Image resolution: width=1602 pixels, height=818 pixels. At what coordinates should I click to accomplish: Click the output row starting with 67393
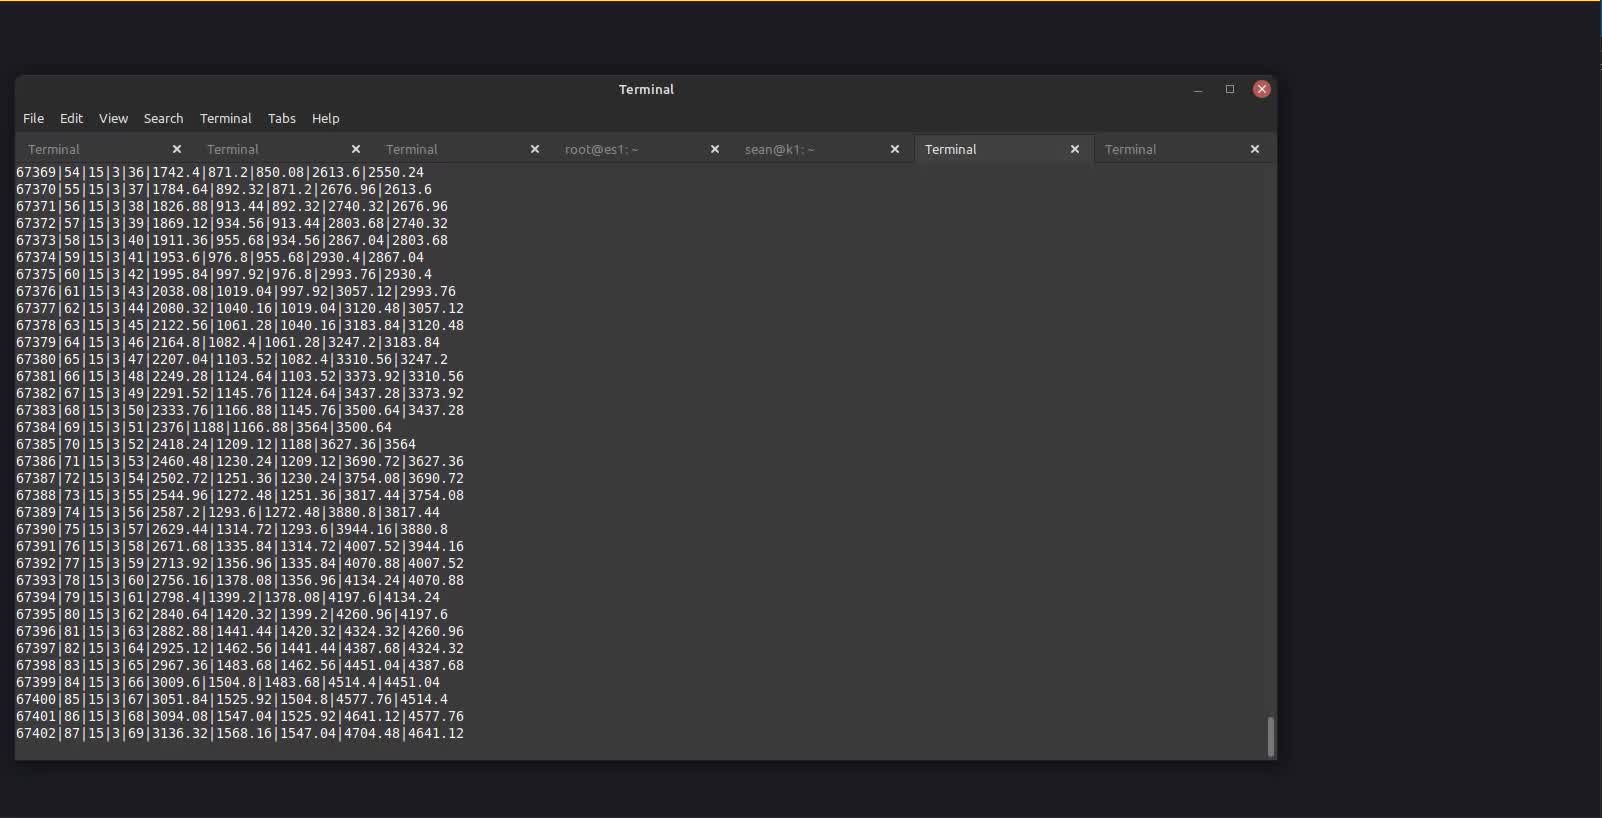pos(240,580)
